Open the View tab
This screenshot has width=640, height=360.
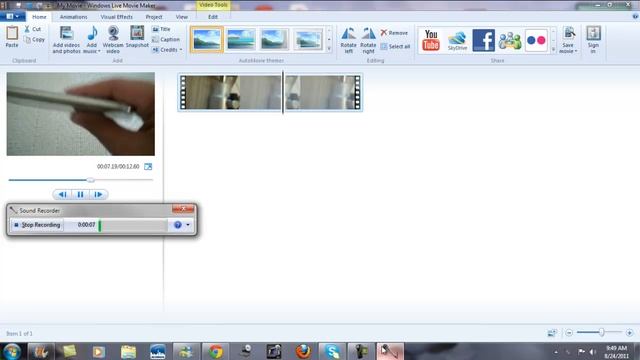[x=182, y=17]
